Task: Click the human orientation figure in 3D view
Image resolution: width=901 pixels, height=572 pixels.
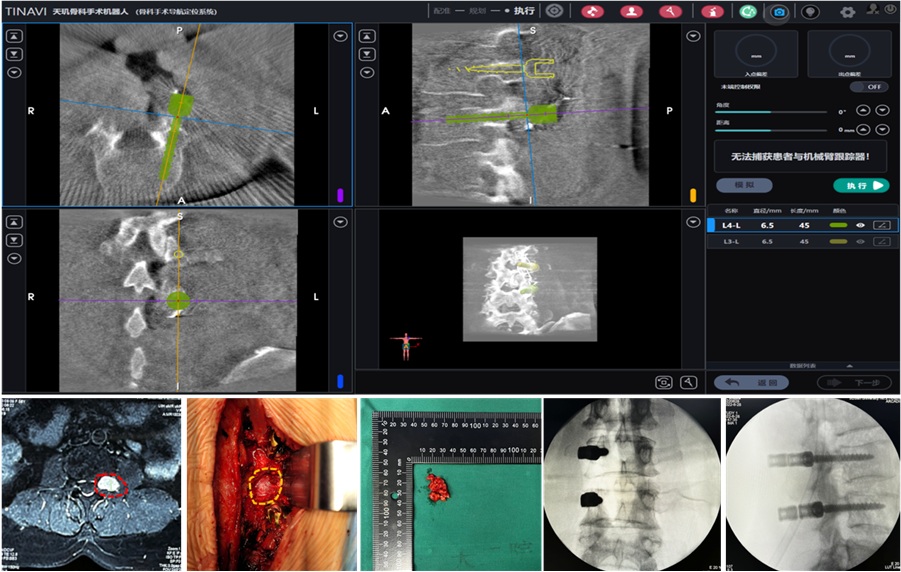Action: [x=406, y=346]
